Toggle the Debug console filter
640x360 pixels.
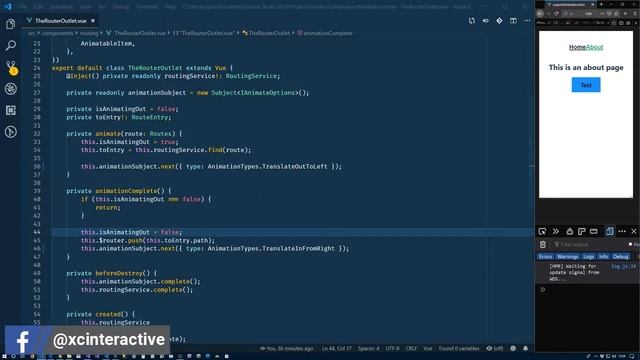621,256
